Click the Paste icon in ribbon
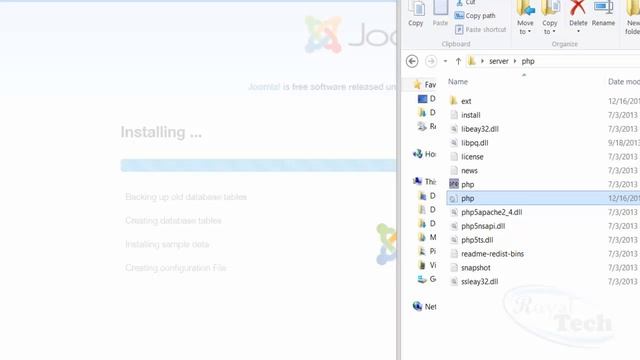The image size is (640, 360). (x=440, y=9)
